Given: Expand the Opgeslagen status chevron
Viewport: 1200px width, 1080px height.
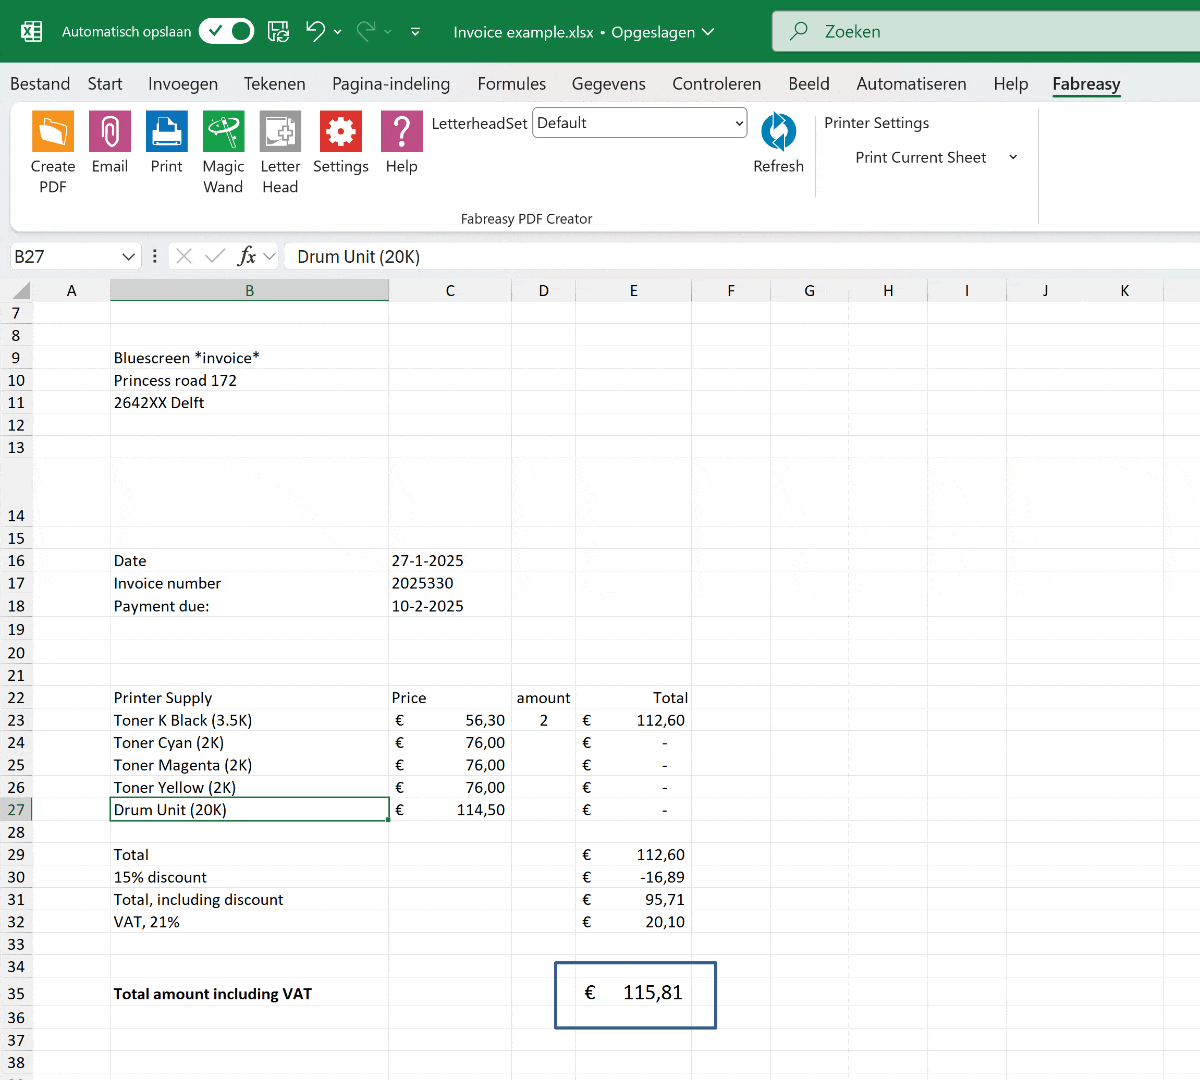Looking at the screenshot, I should pyautogui.click(x=710, y=31).
